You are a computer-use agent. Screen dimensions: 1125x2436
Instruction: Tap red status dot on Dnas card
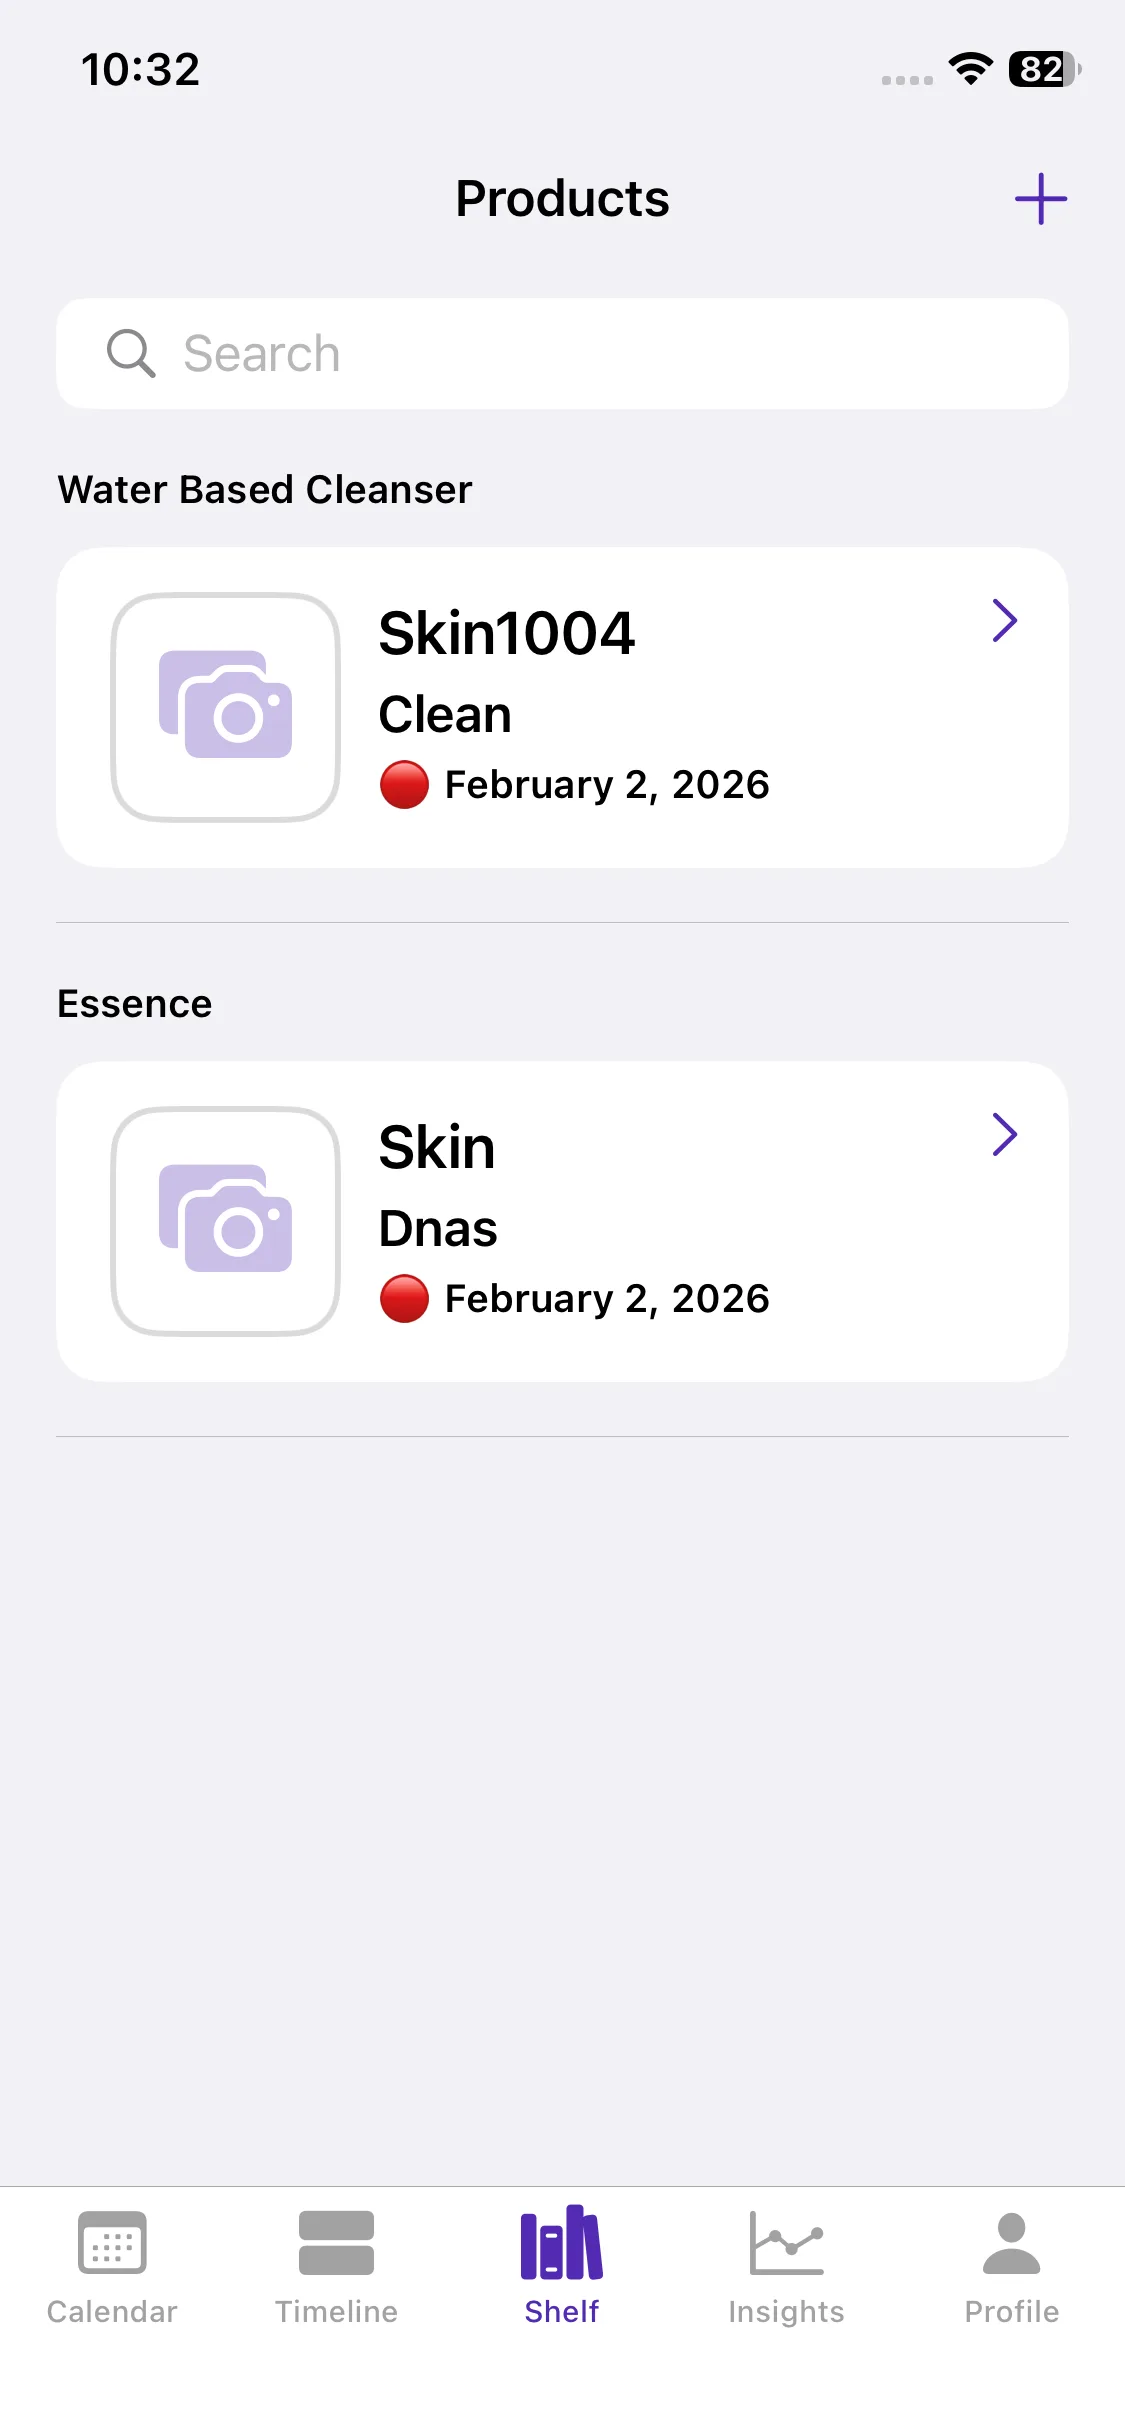(404, 1299)
